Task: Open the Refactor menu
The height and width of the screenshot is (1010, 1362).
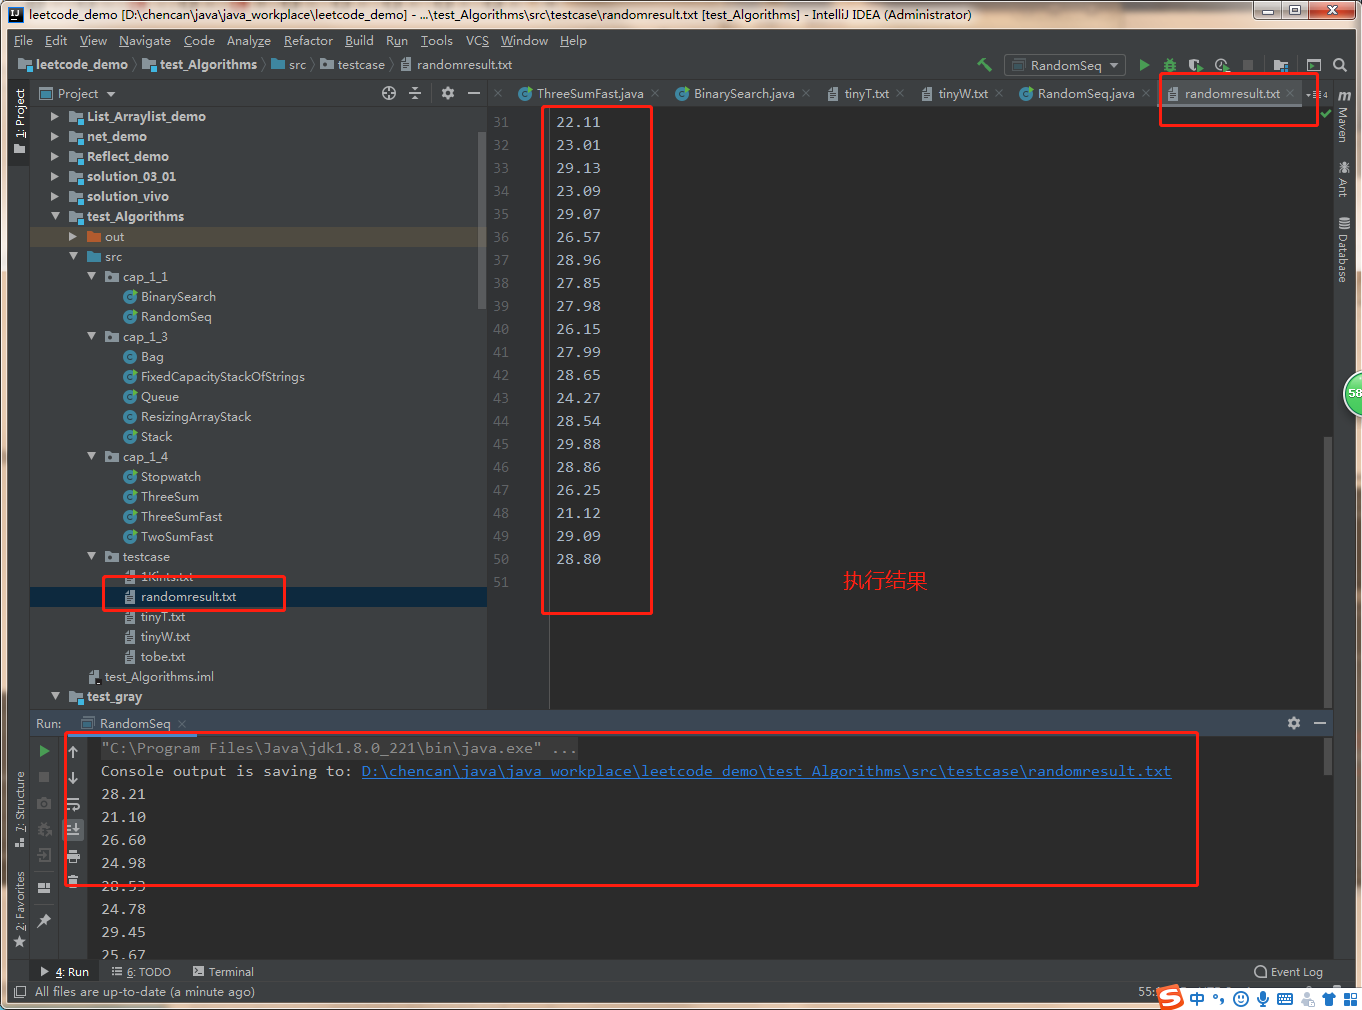Action: point(308,41)
